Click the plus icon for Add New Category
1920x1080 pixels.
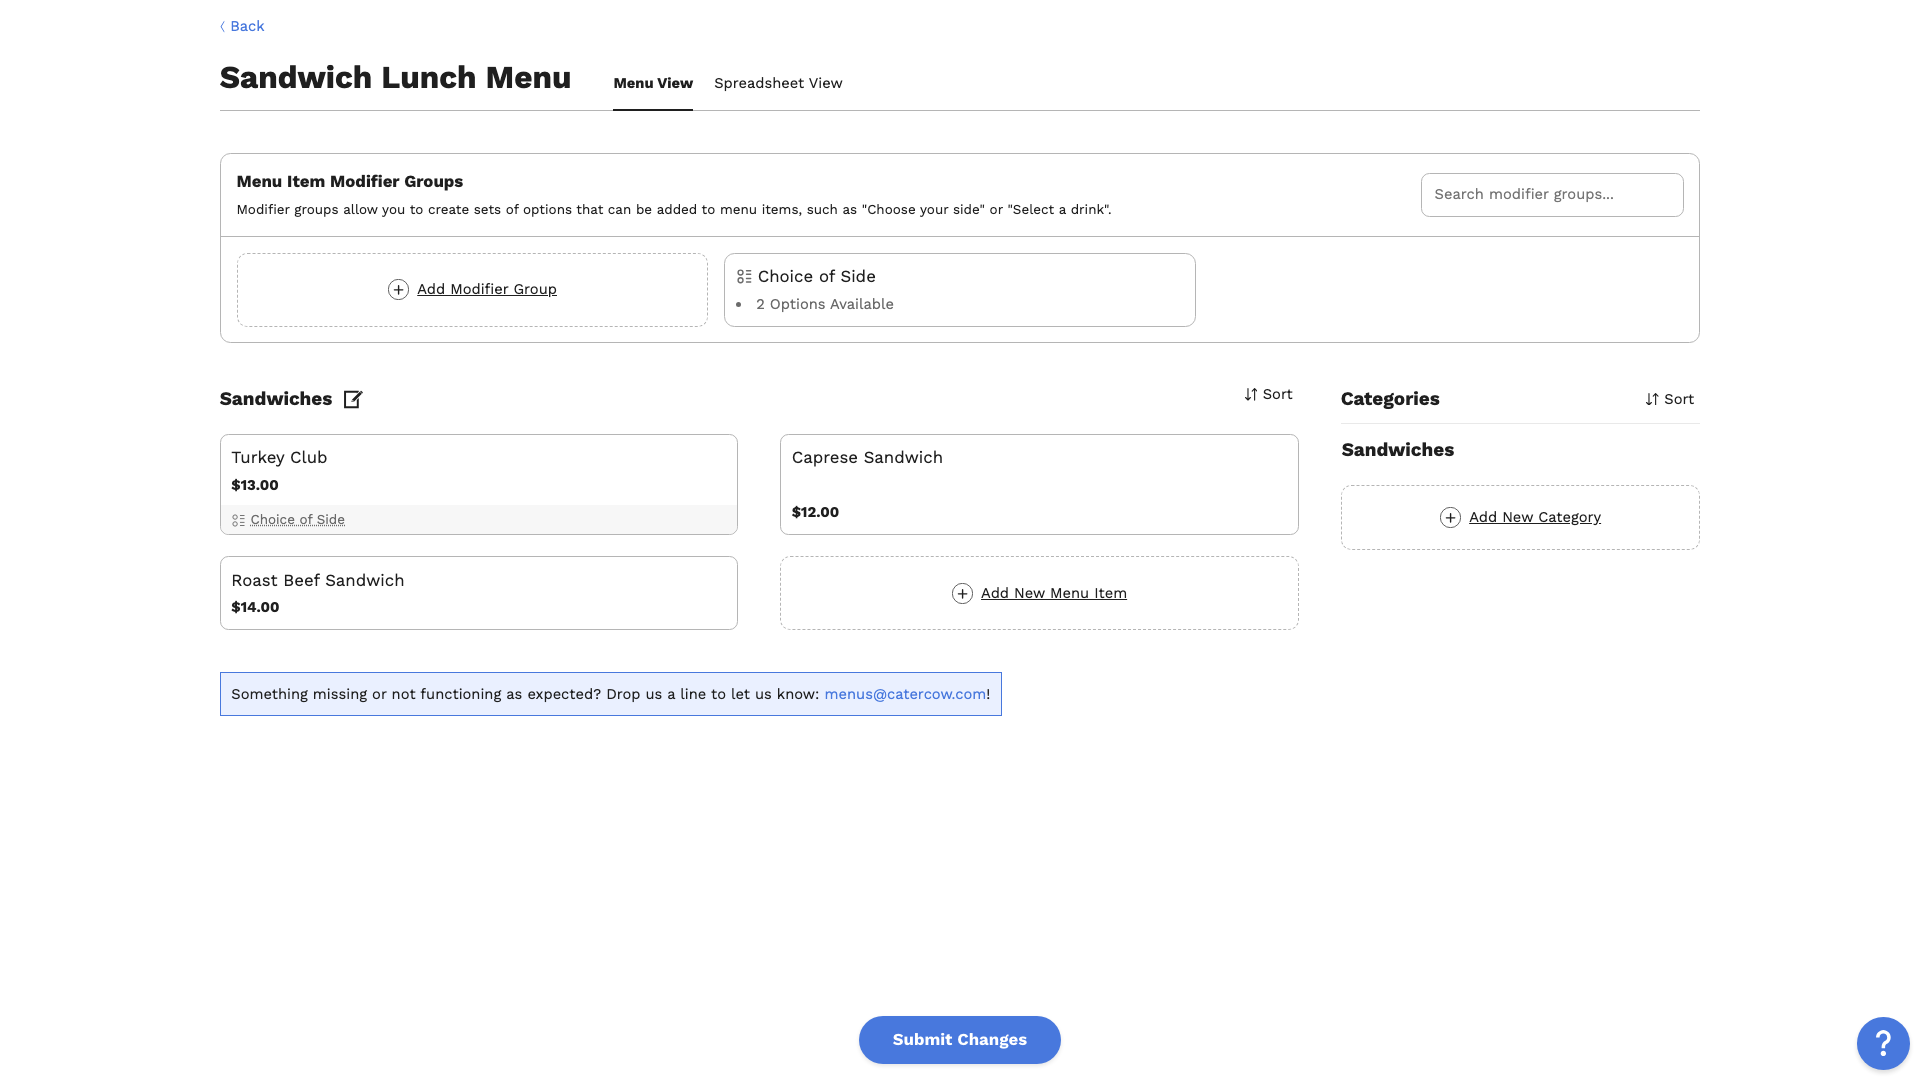(1450, 518)
